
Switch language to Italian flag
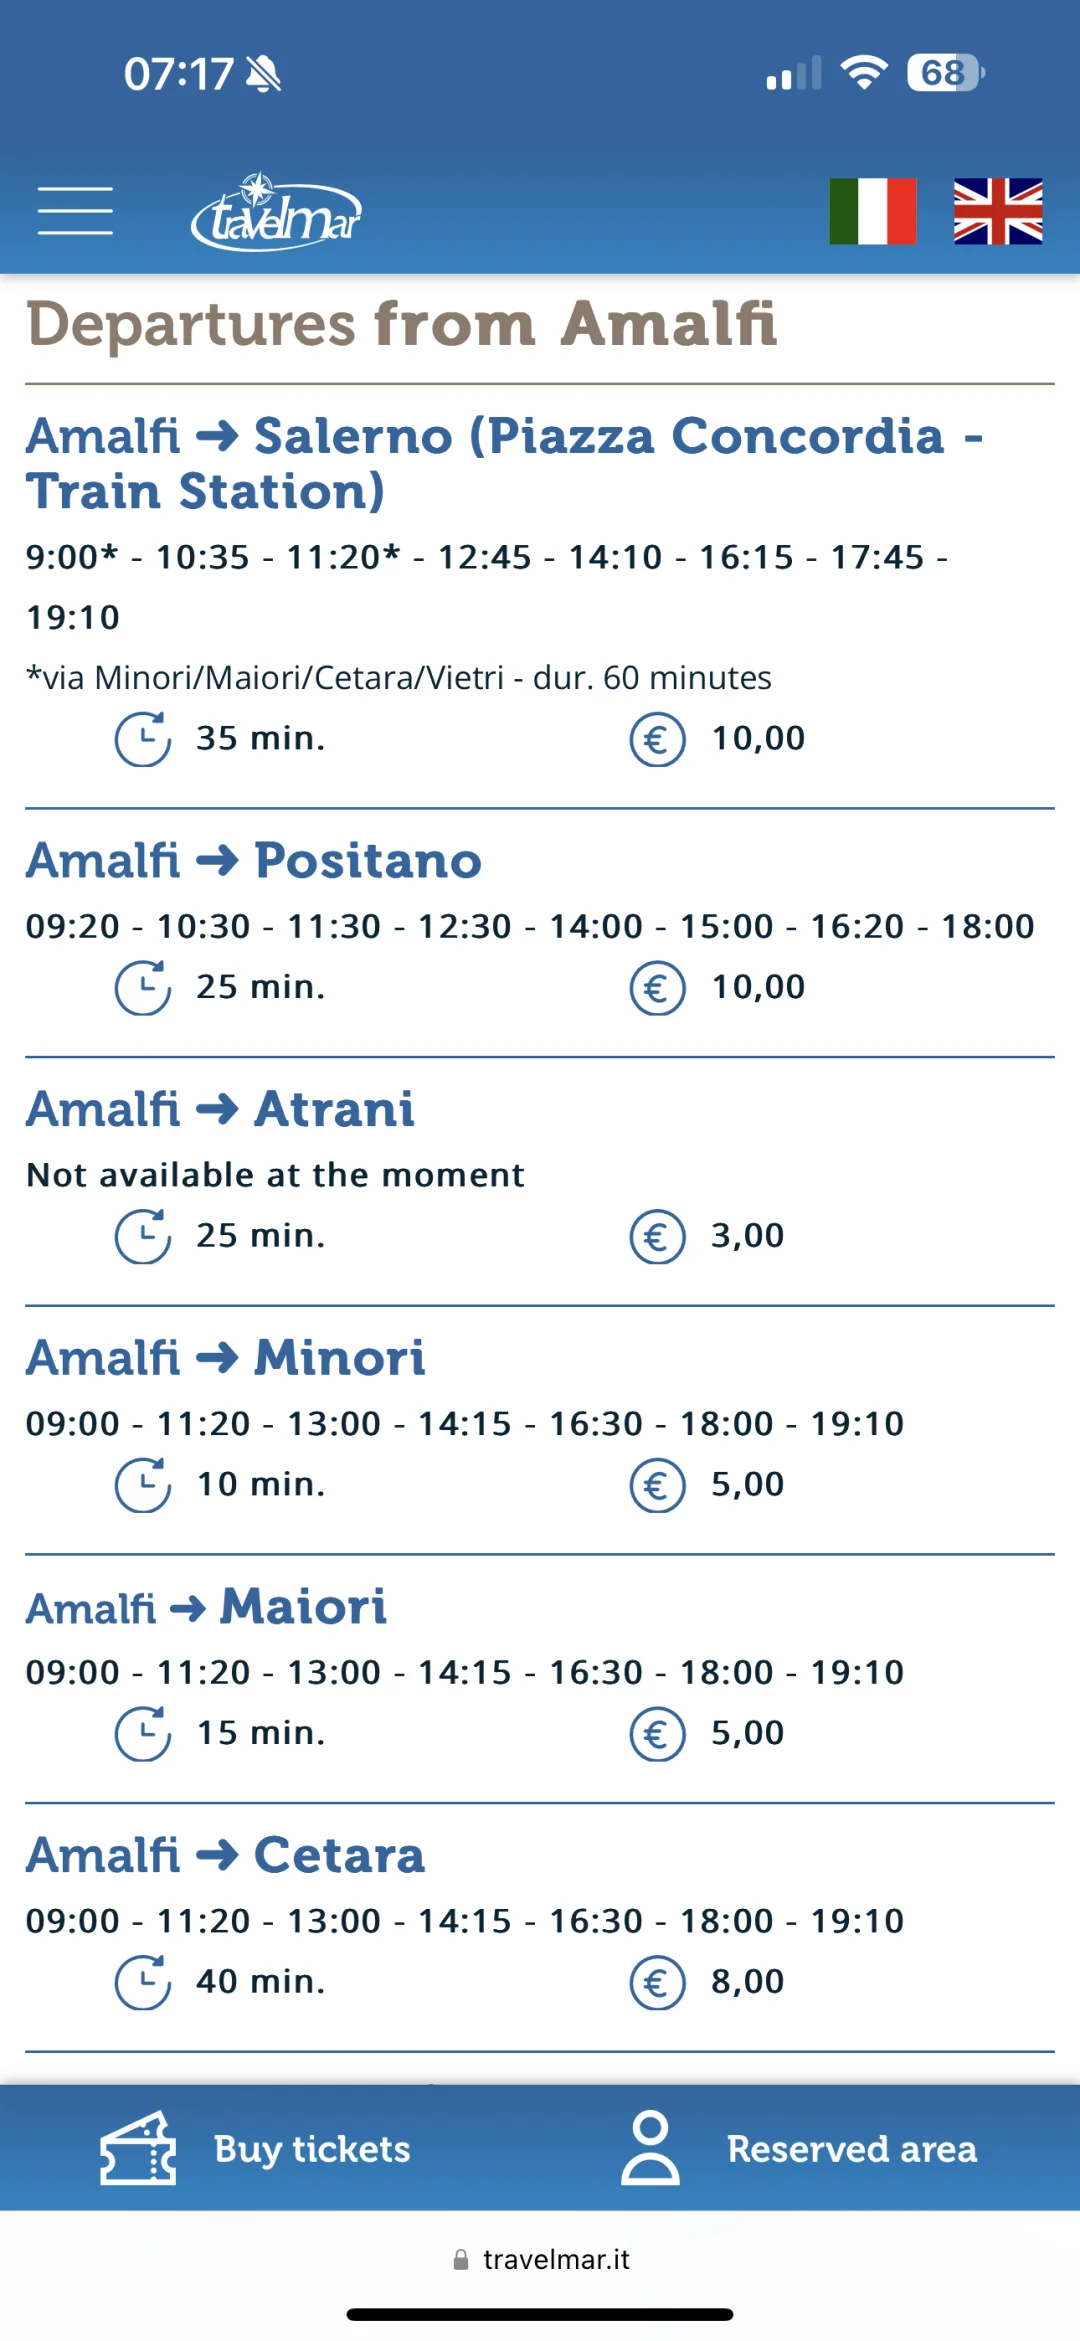coord(873,211)
